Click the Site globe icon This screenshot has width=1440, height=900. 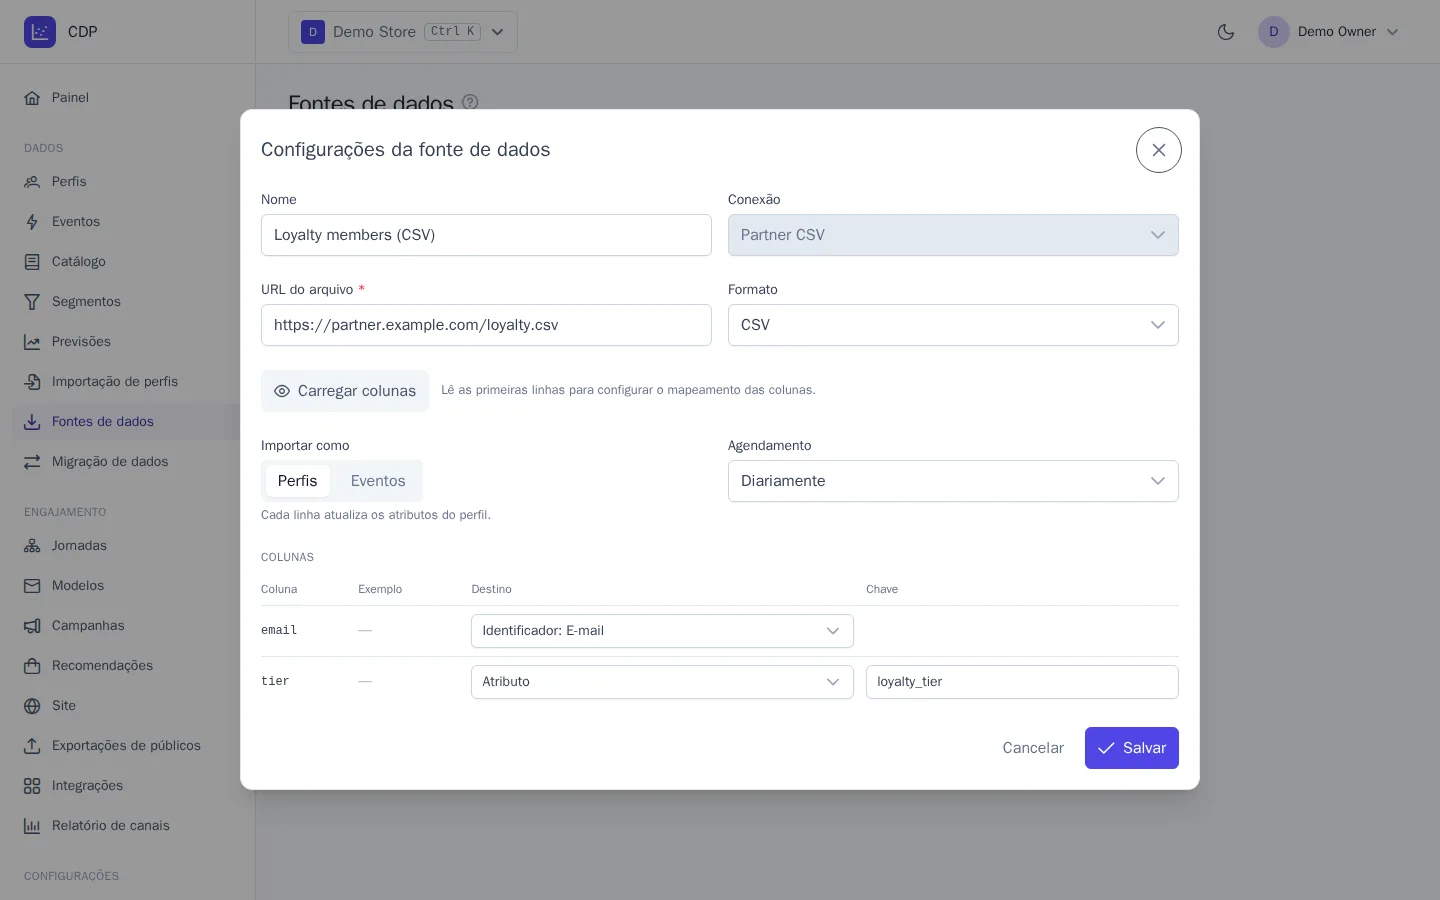tap(32, 706)
